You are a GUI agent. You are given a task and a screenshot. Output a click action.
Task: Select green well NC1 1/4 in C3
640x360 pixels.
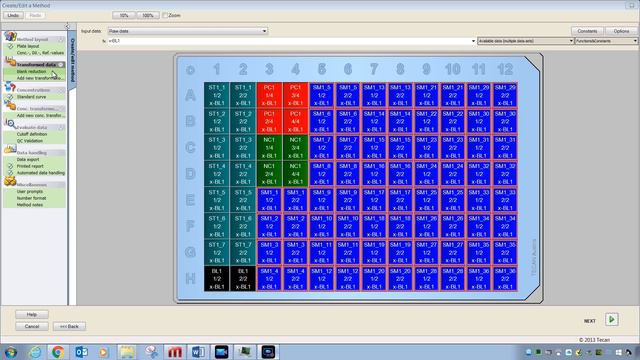[269, 147]
